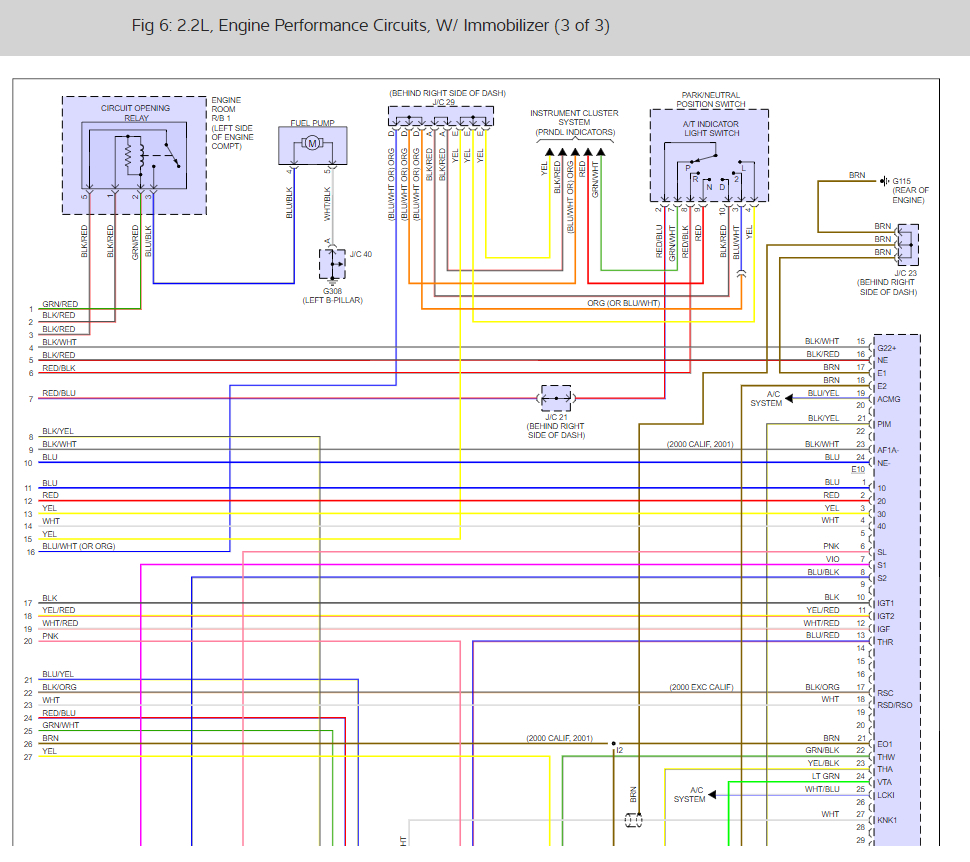Click the AF1A- terminal label
Screen dimensions: 970x862
tap(888, 450)
